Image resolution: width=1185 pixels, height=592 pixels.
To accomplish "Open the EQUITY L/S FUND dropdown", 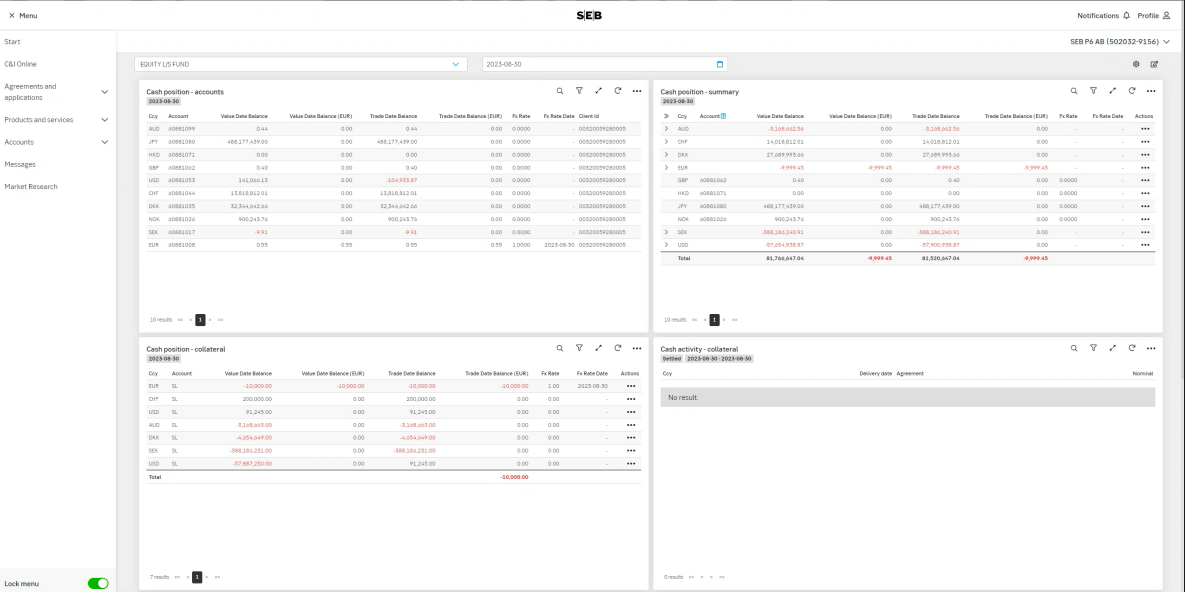I will [300, 63].
